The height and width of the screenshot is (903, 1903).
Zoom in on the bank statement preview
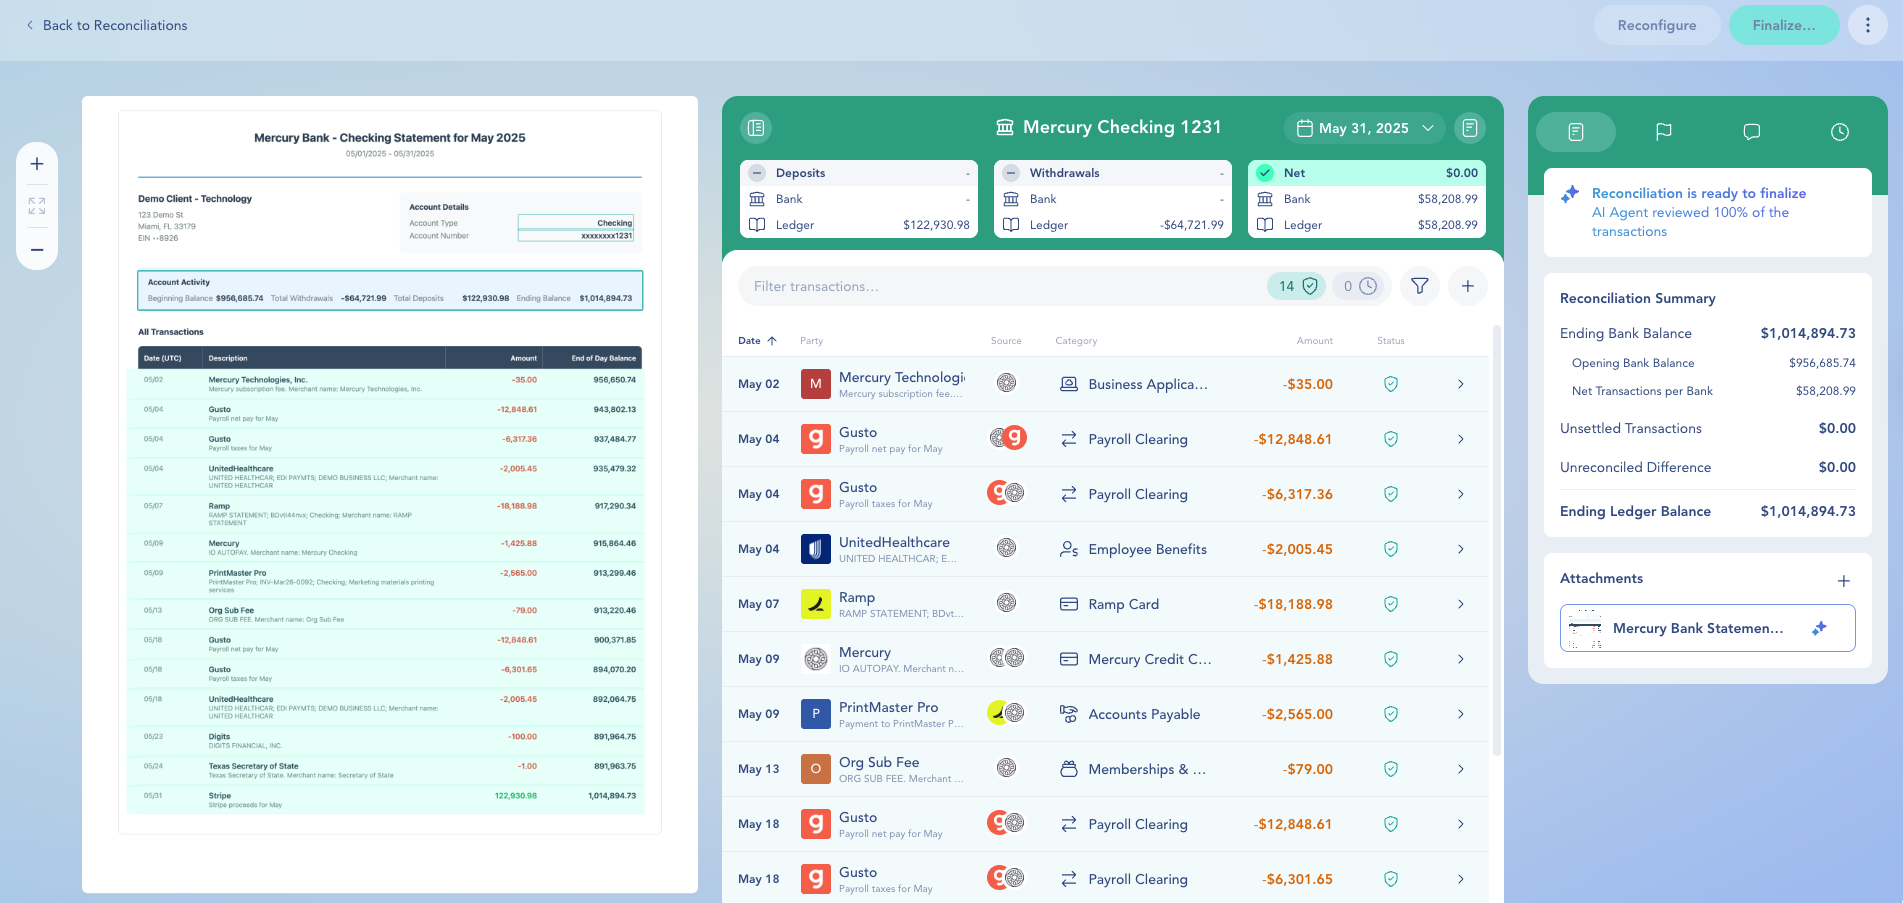(37, 164)
